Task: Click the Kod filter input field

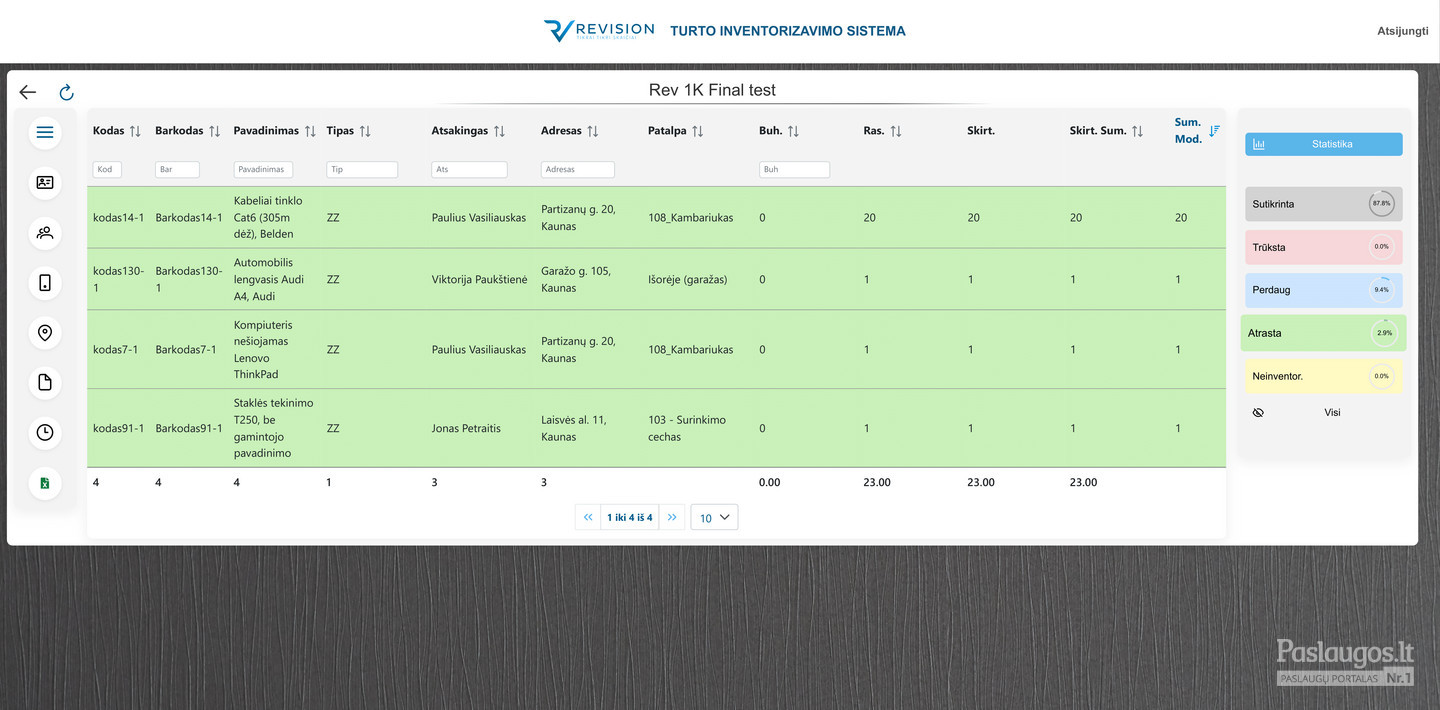Action: tap(107, 170)
